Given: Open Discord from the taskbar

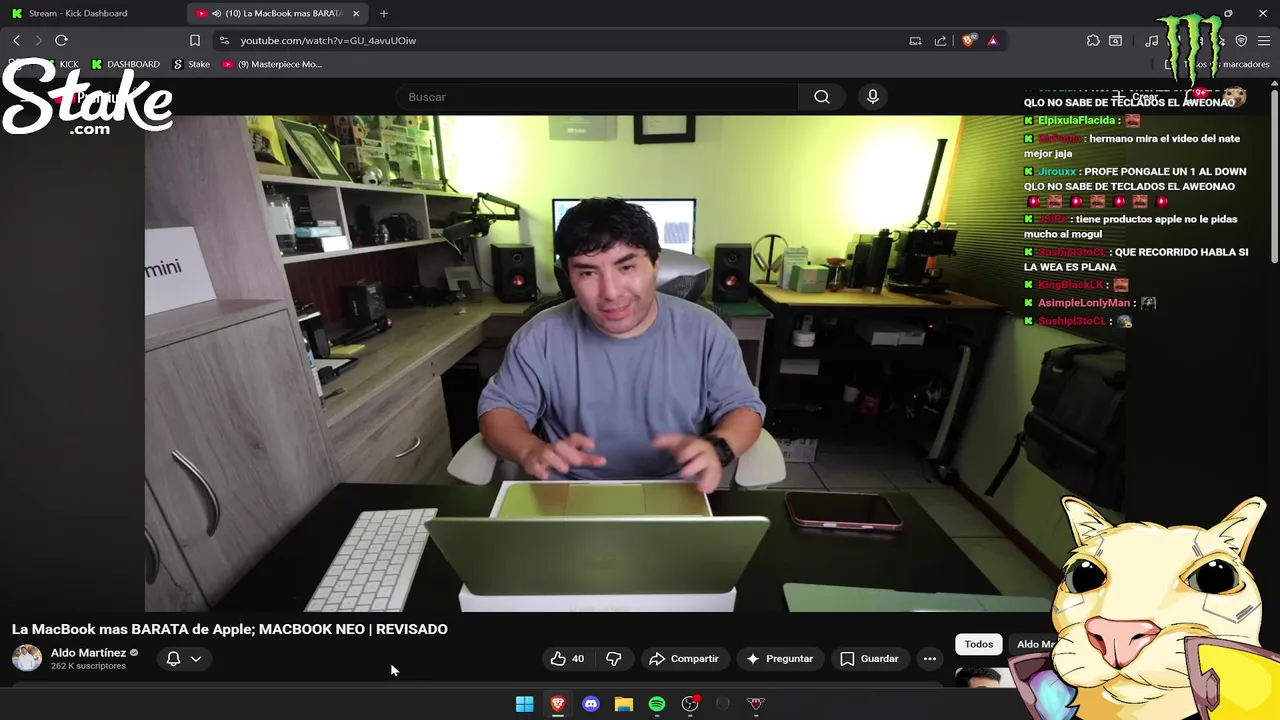Looking at the screenshot, I should click(591, 704).
